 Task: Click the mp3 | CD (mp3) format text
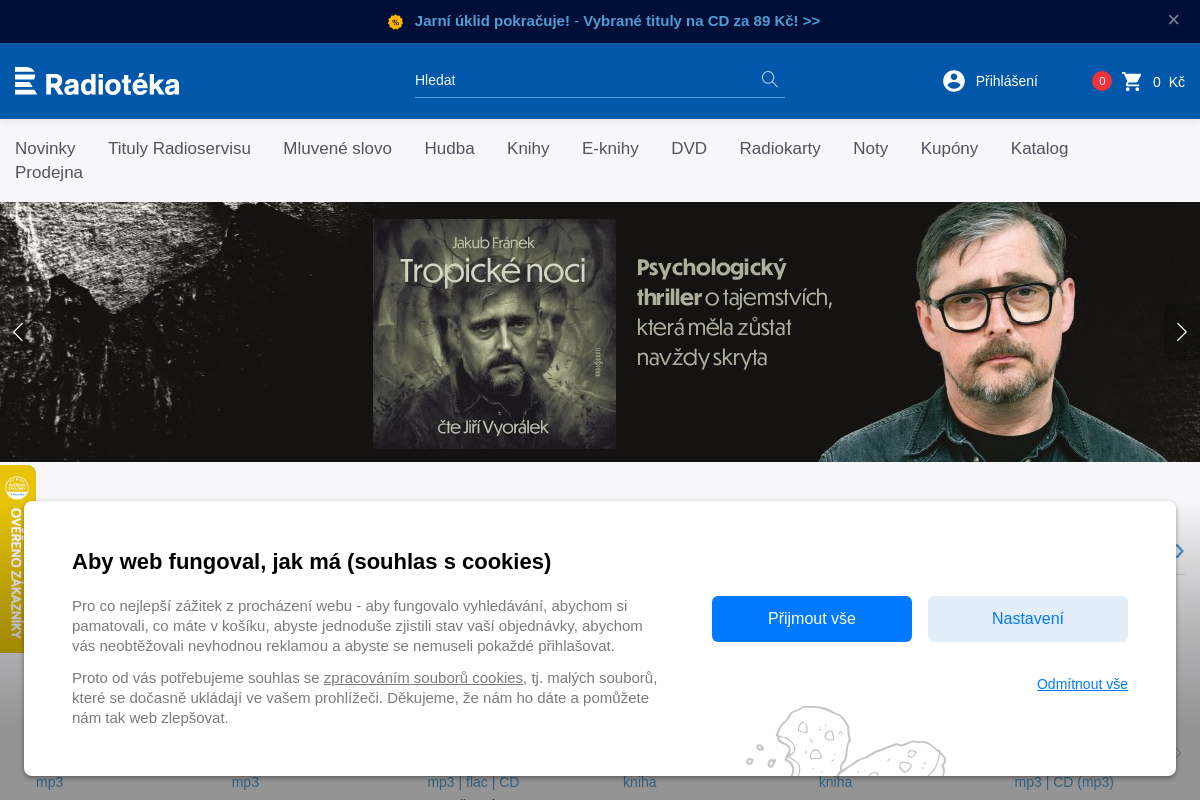pos(1064,782)
